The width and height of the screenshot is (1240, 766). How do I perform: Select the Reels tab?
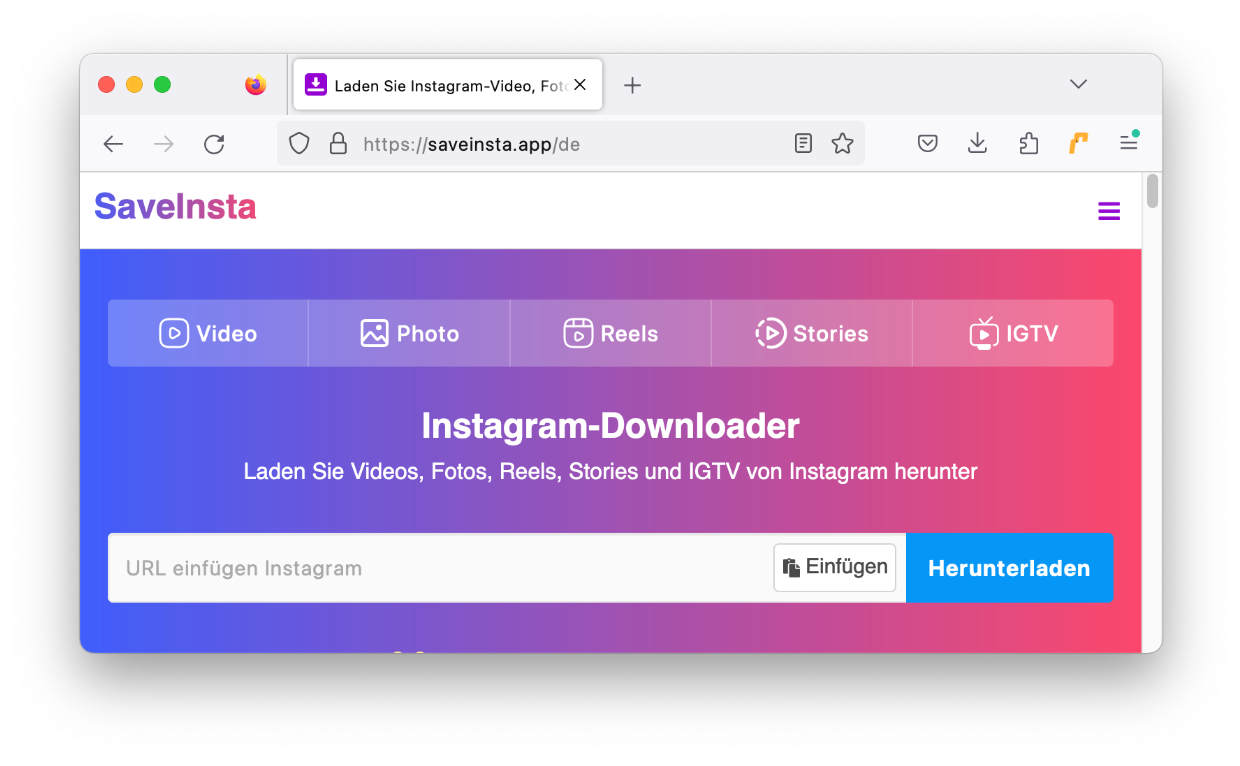pos(611,333)
